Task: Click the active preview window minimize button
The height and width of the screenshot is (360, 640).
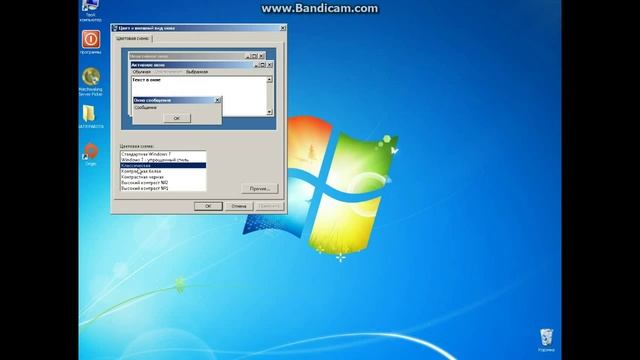Action: pyautogui.click(x=256, y=65)
